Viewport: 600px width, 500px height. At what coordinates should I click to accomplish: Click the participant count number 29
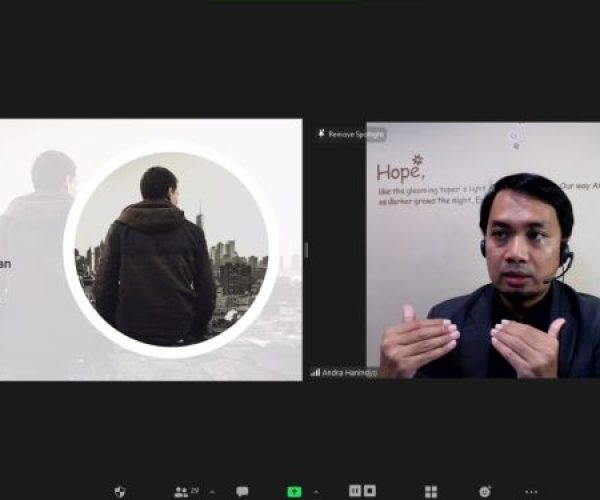(x=195, y=490)
